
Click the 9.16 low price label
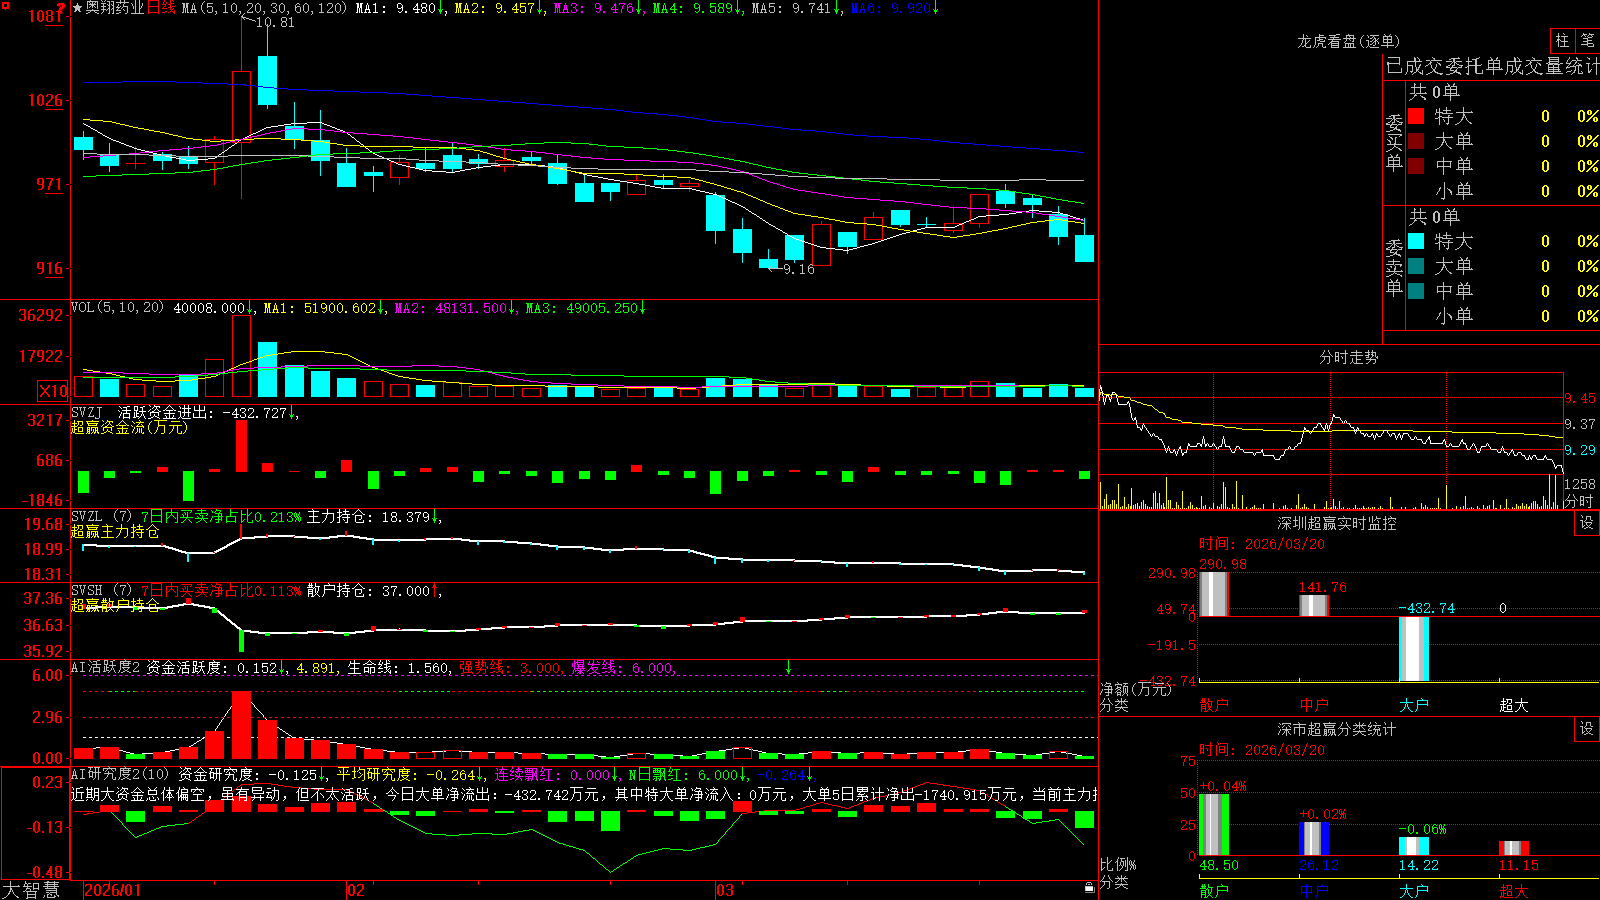(x=798, y=269)
